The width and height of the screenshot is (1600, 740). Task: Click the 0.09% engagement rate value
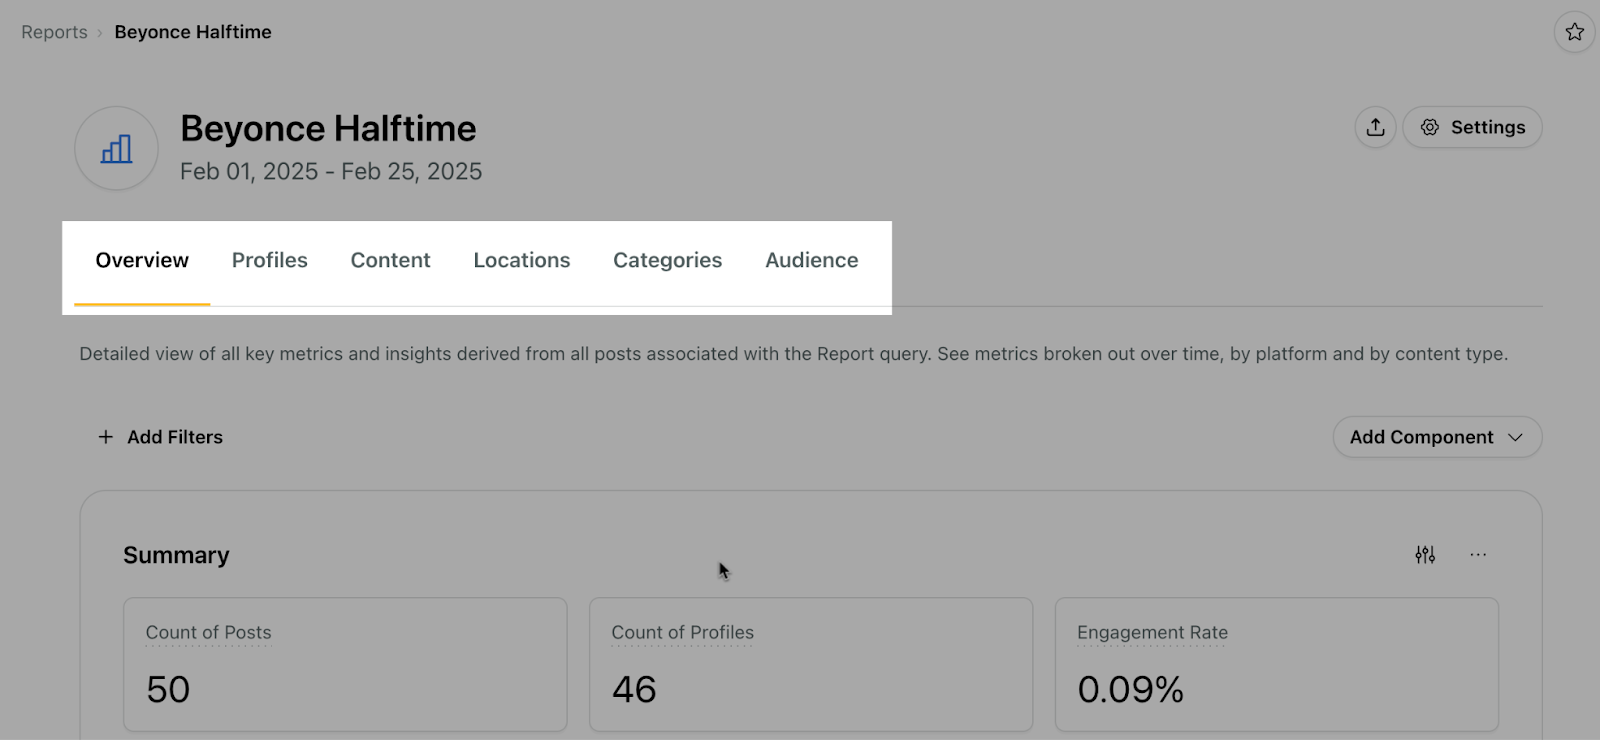pyautogui.click(x=1131, y=689)
